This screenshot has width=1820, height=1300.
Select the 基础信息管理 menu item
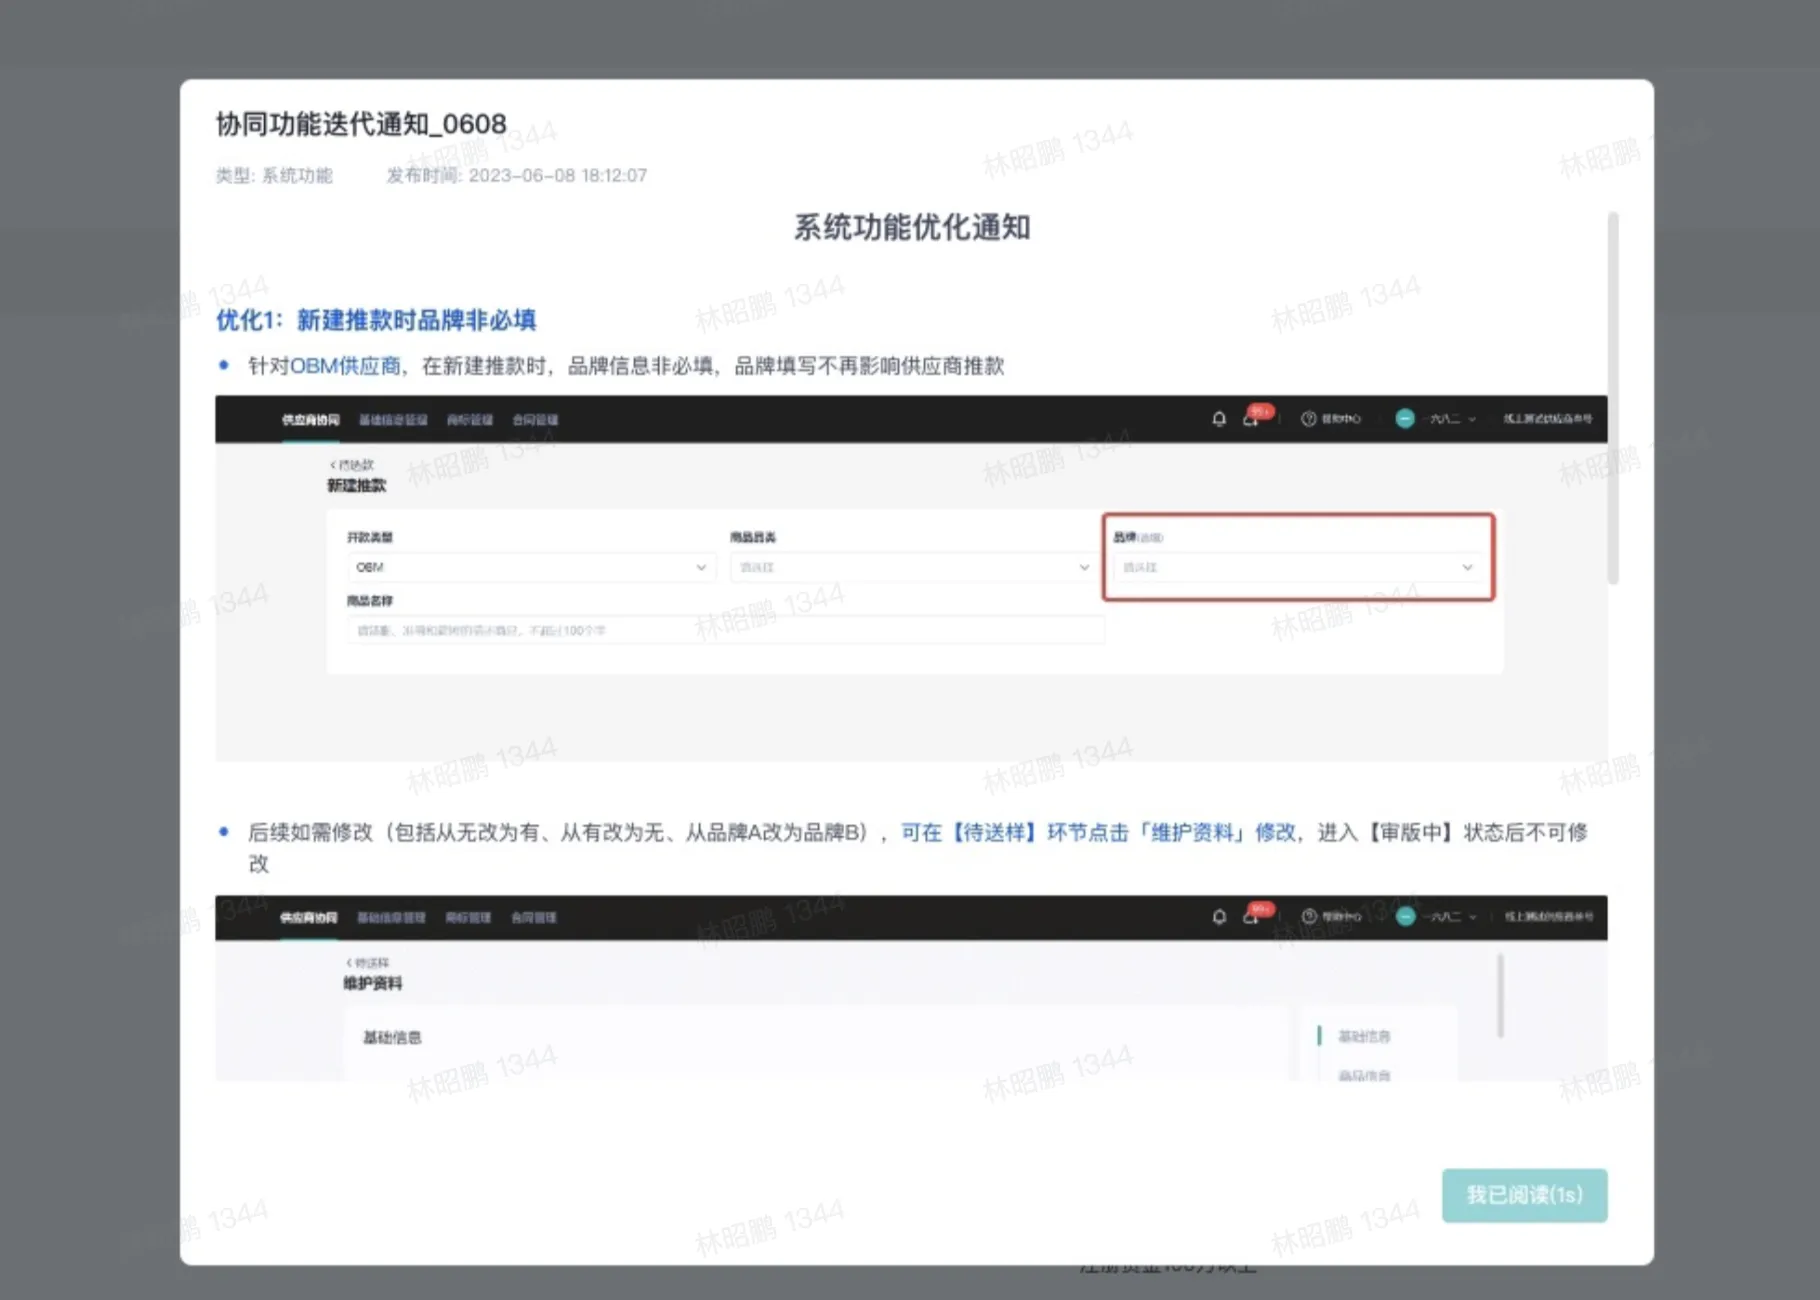[x=392, y=419]
